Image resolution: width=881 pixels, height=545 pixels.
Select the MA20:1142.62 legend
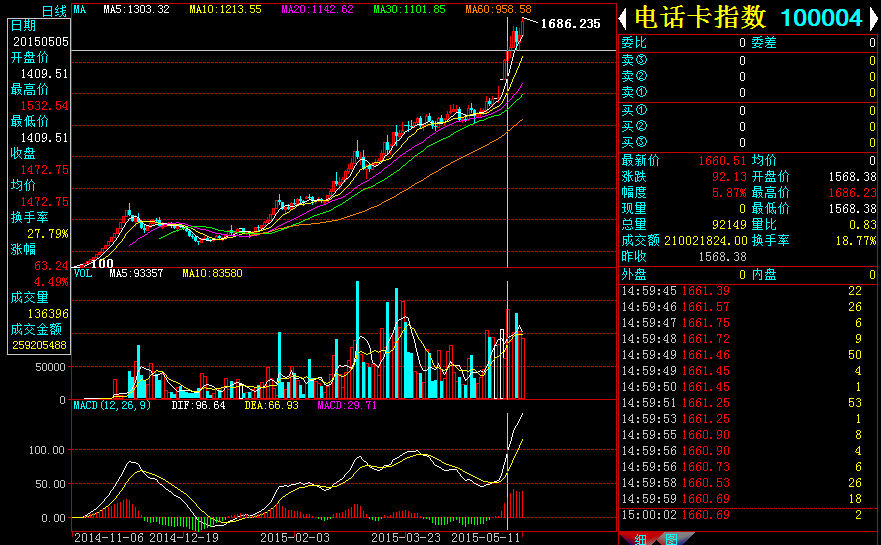tap(317, 9)
